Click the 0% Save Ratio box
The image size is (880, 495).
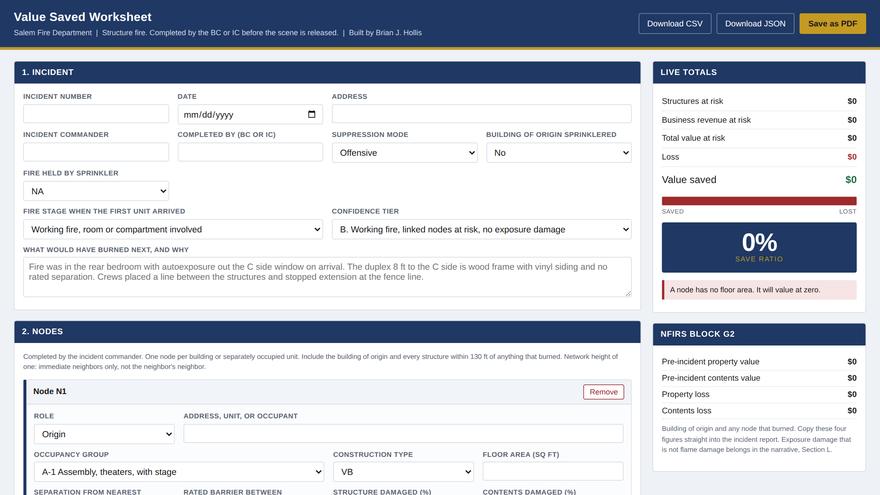pos(759,248)
